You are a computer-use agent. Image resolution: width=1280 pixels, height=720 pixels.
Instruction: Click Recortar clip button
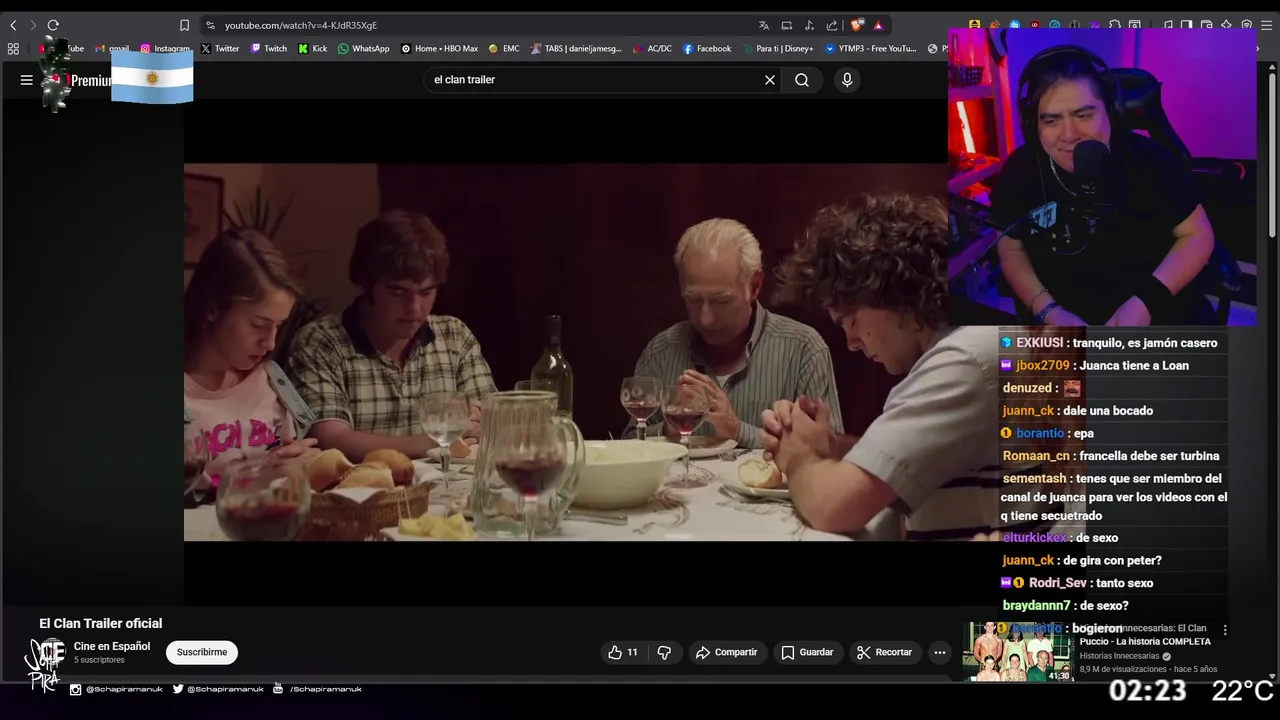tap(884, 652)
